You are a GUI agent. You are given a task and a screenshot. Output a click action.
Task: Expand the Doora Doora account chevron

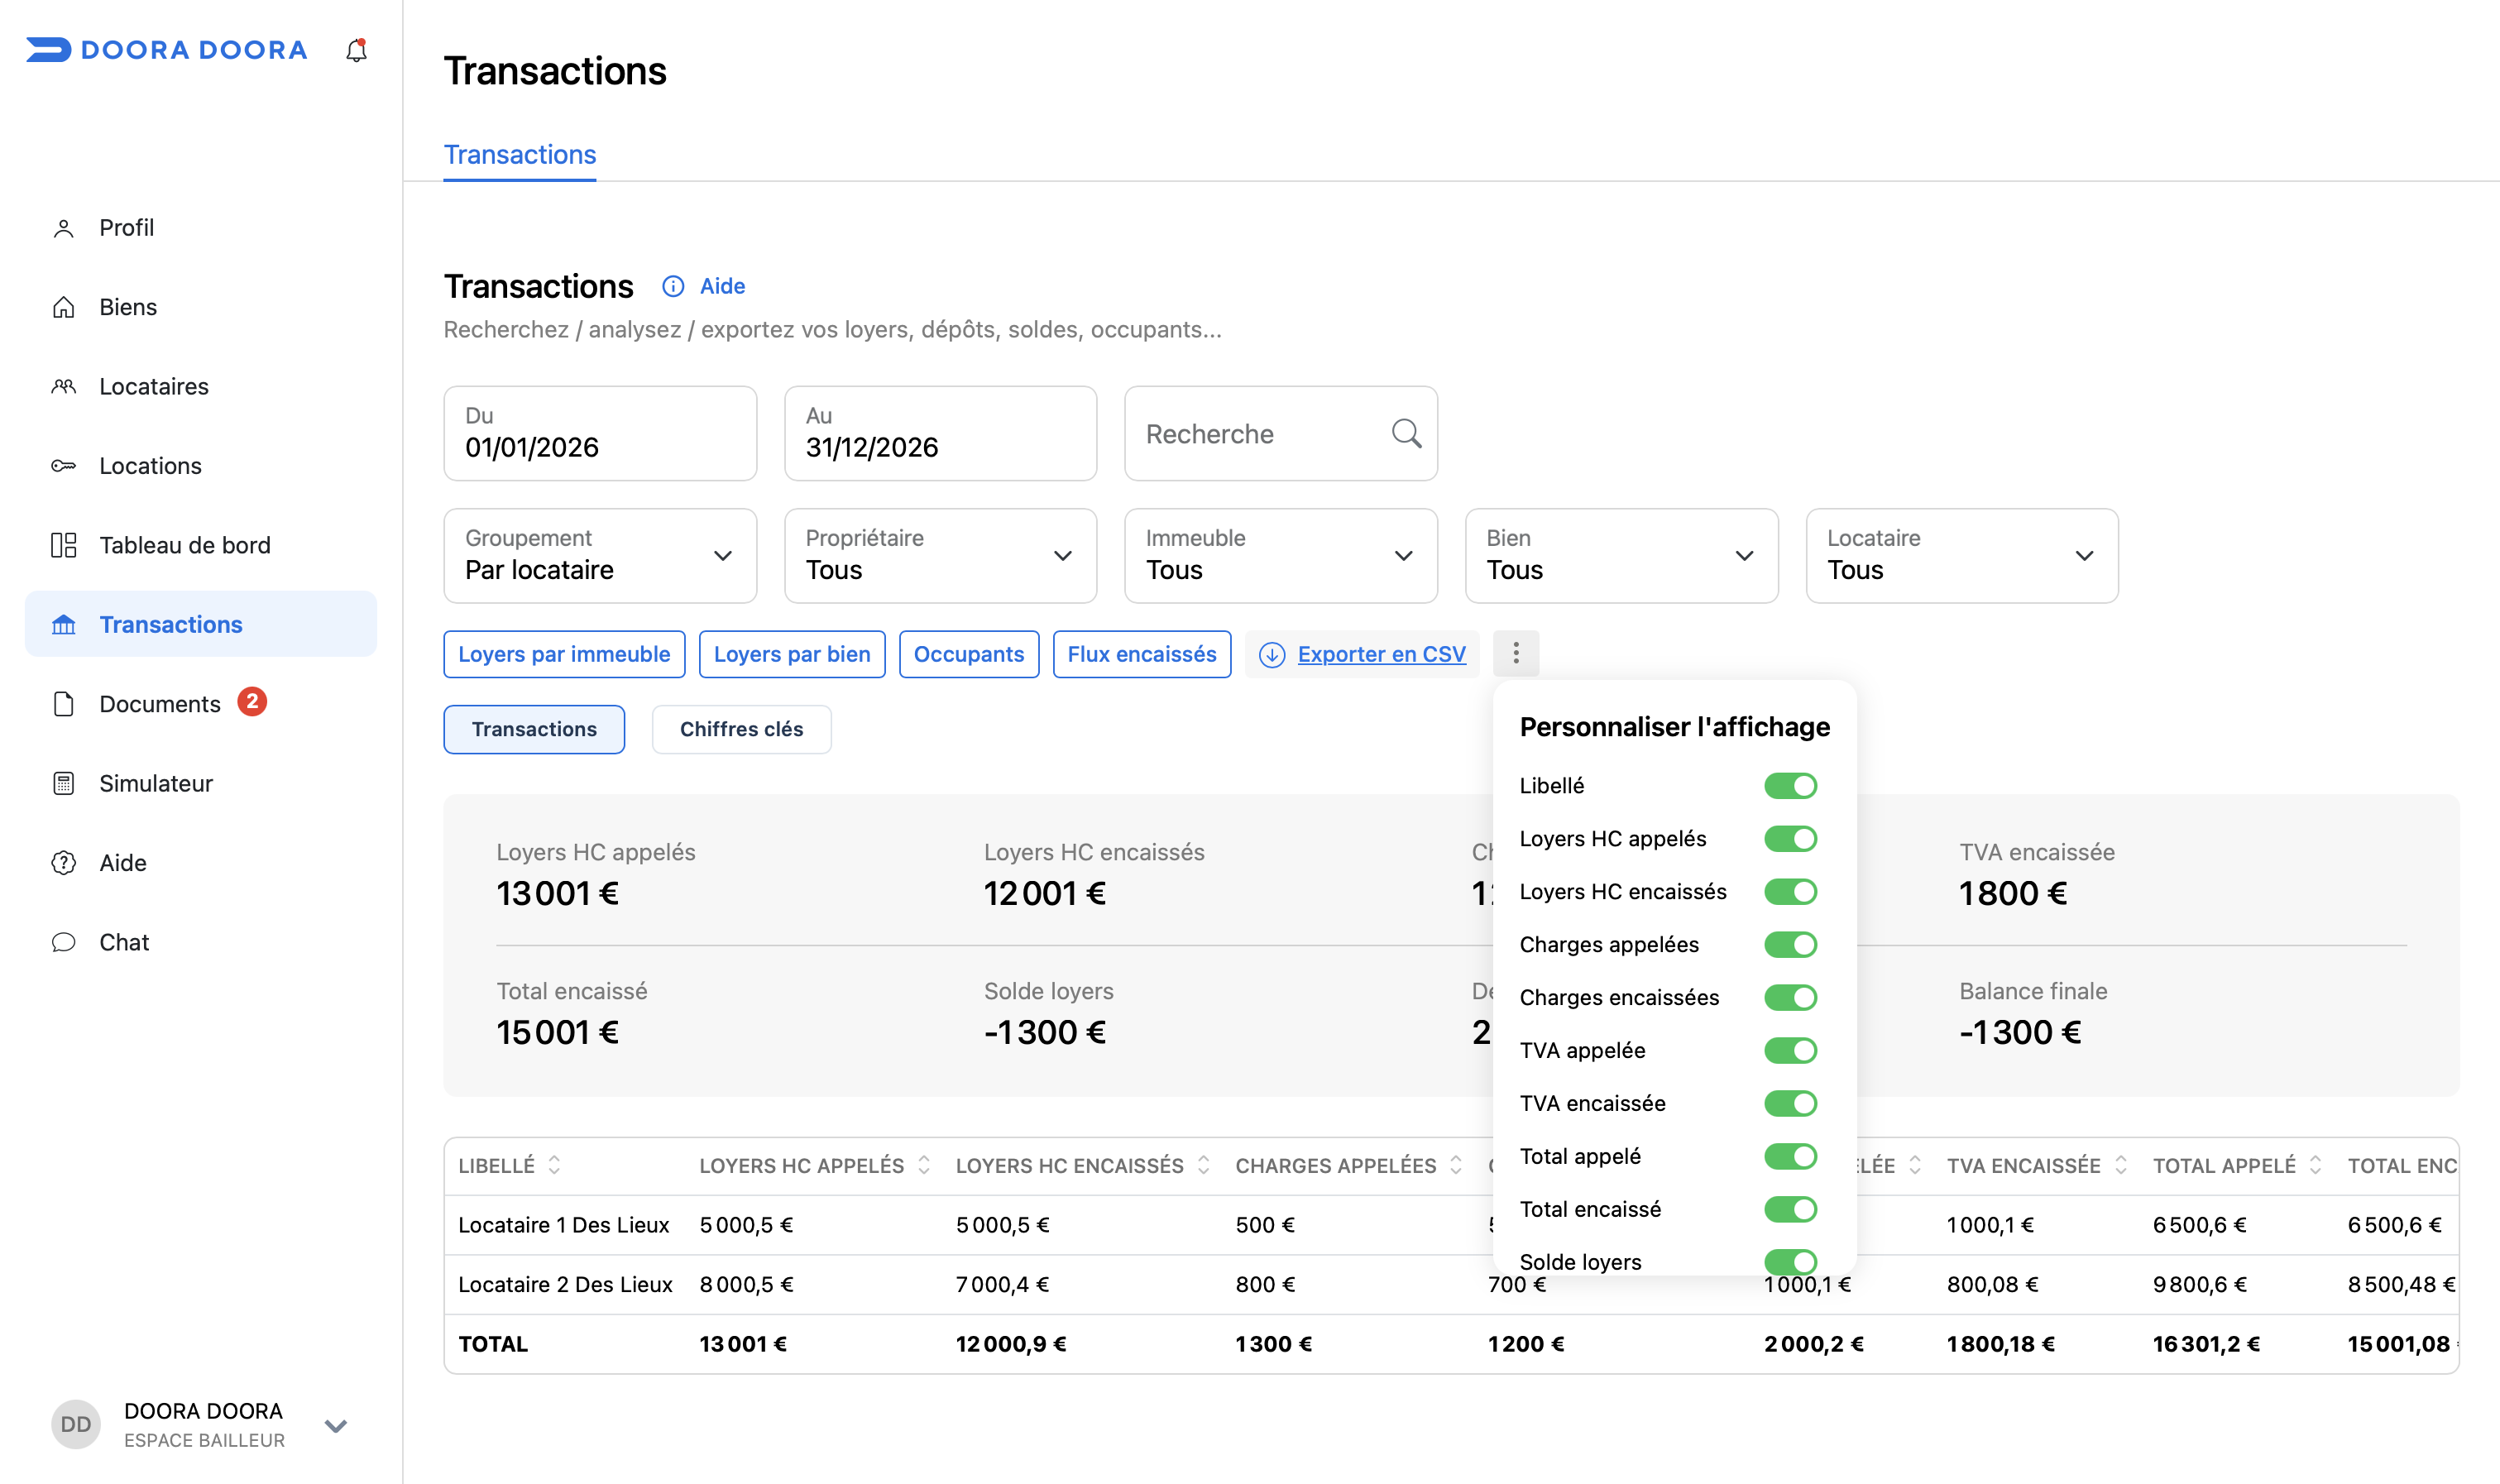(x=336, y=1426)
